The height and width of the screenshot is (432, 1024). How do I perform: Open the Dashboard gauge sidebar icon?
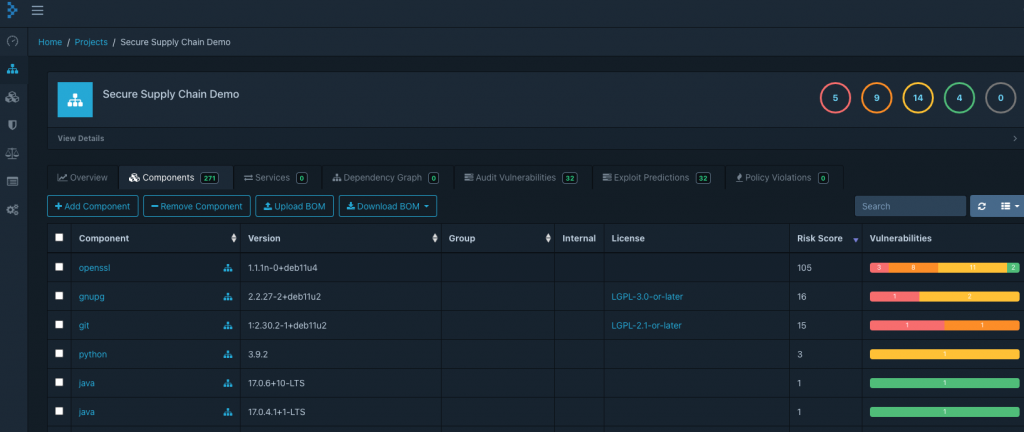click(x=12, y=41)
